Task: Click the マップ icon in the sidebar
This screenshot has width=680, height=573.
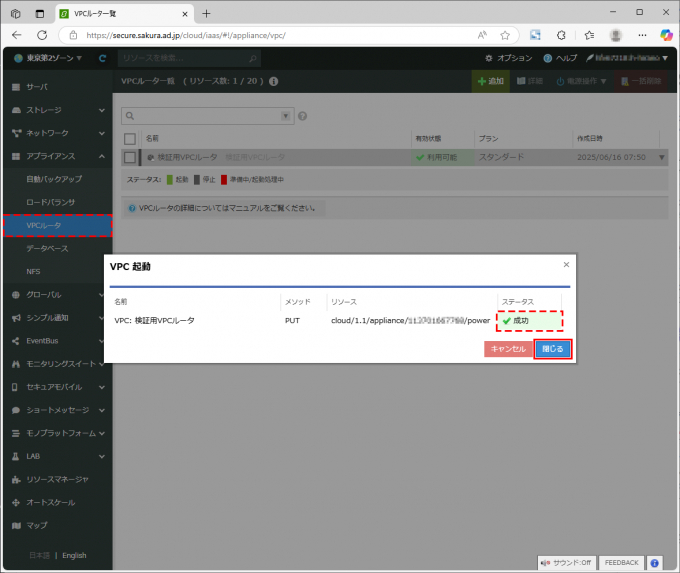Action: (x=16, y=526)
